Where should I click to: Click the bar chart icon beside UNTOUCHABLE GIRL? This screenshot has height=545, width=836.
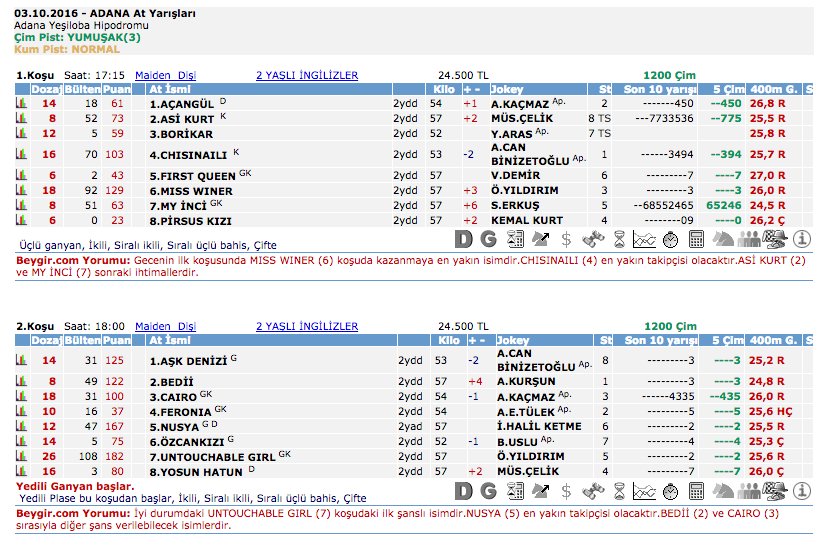21,455
